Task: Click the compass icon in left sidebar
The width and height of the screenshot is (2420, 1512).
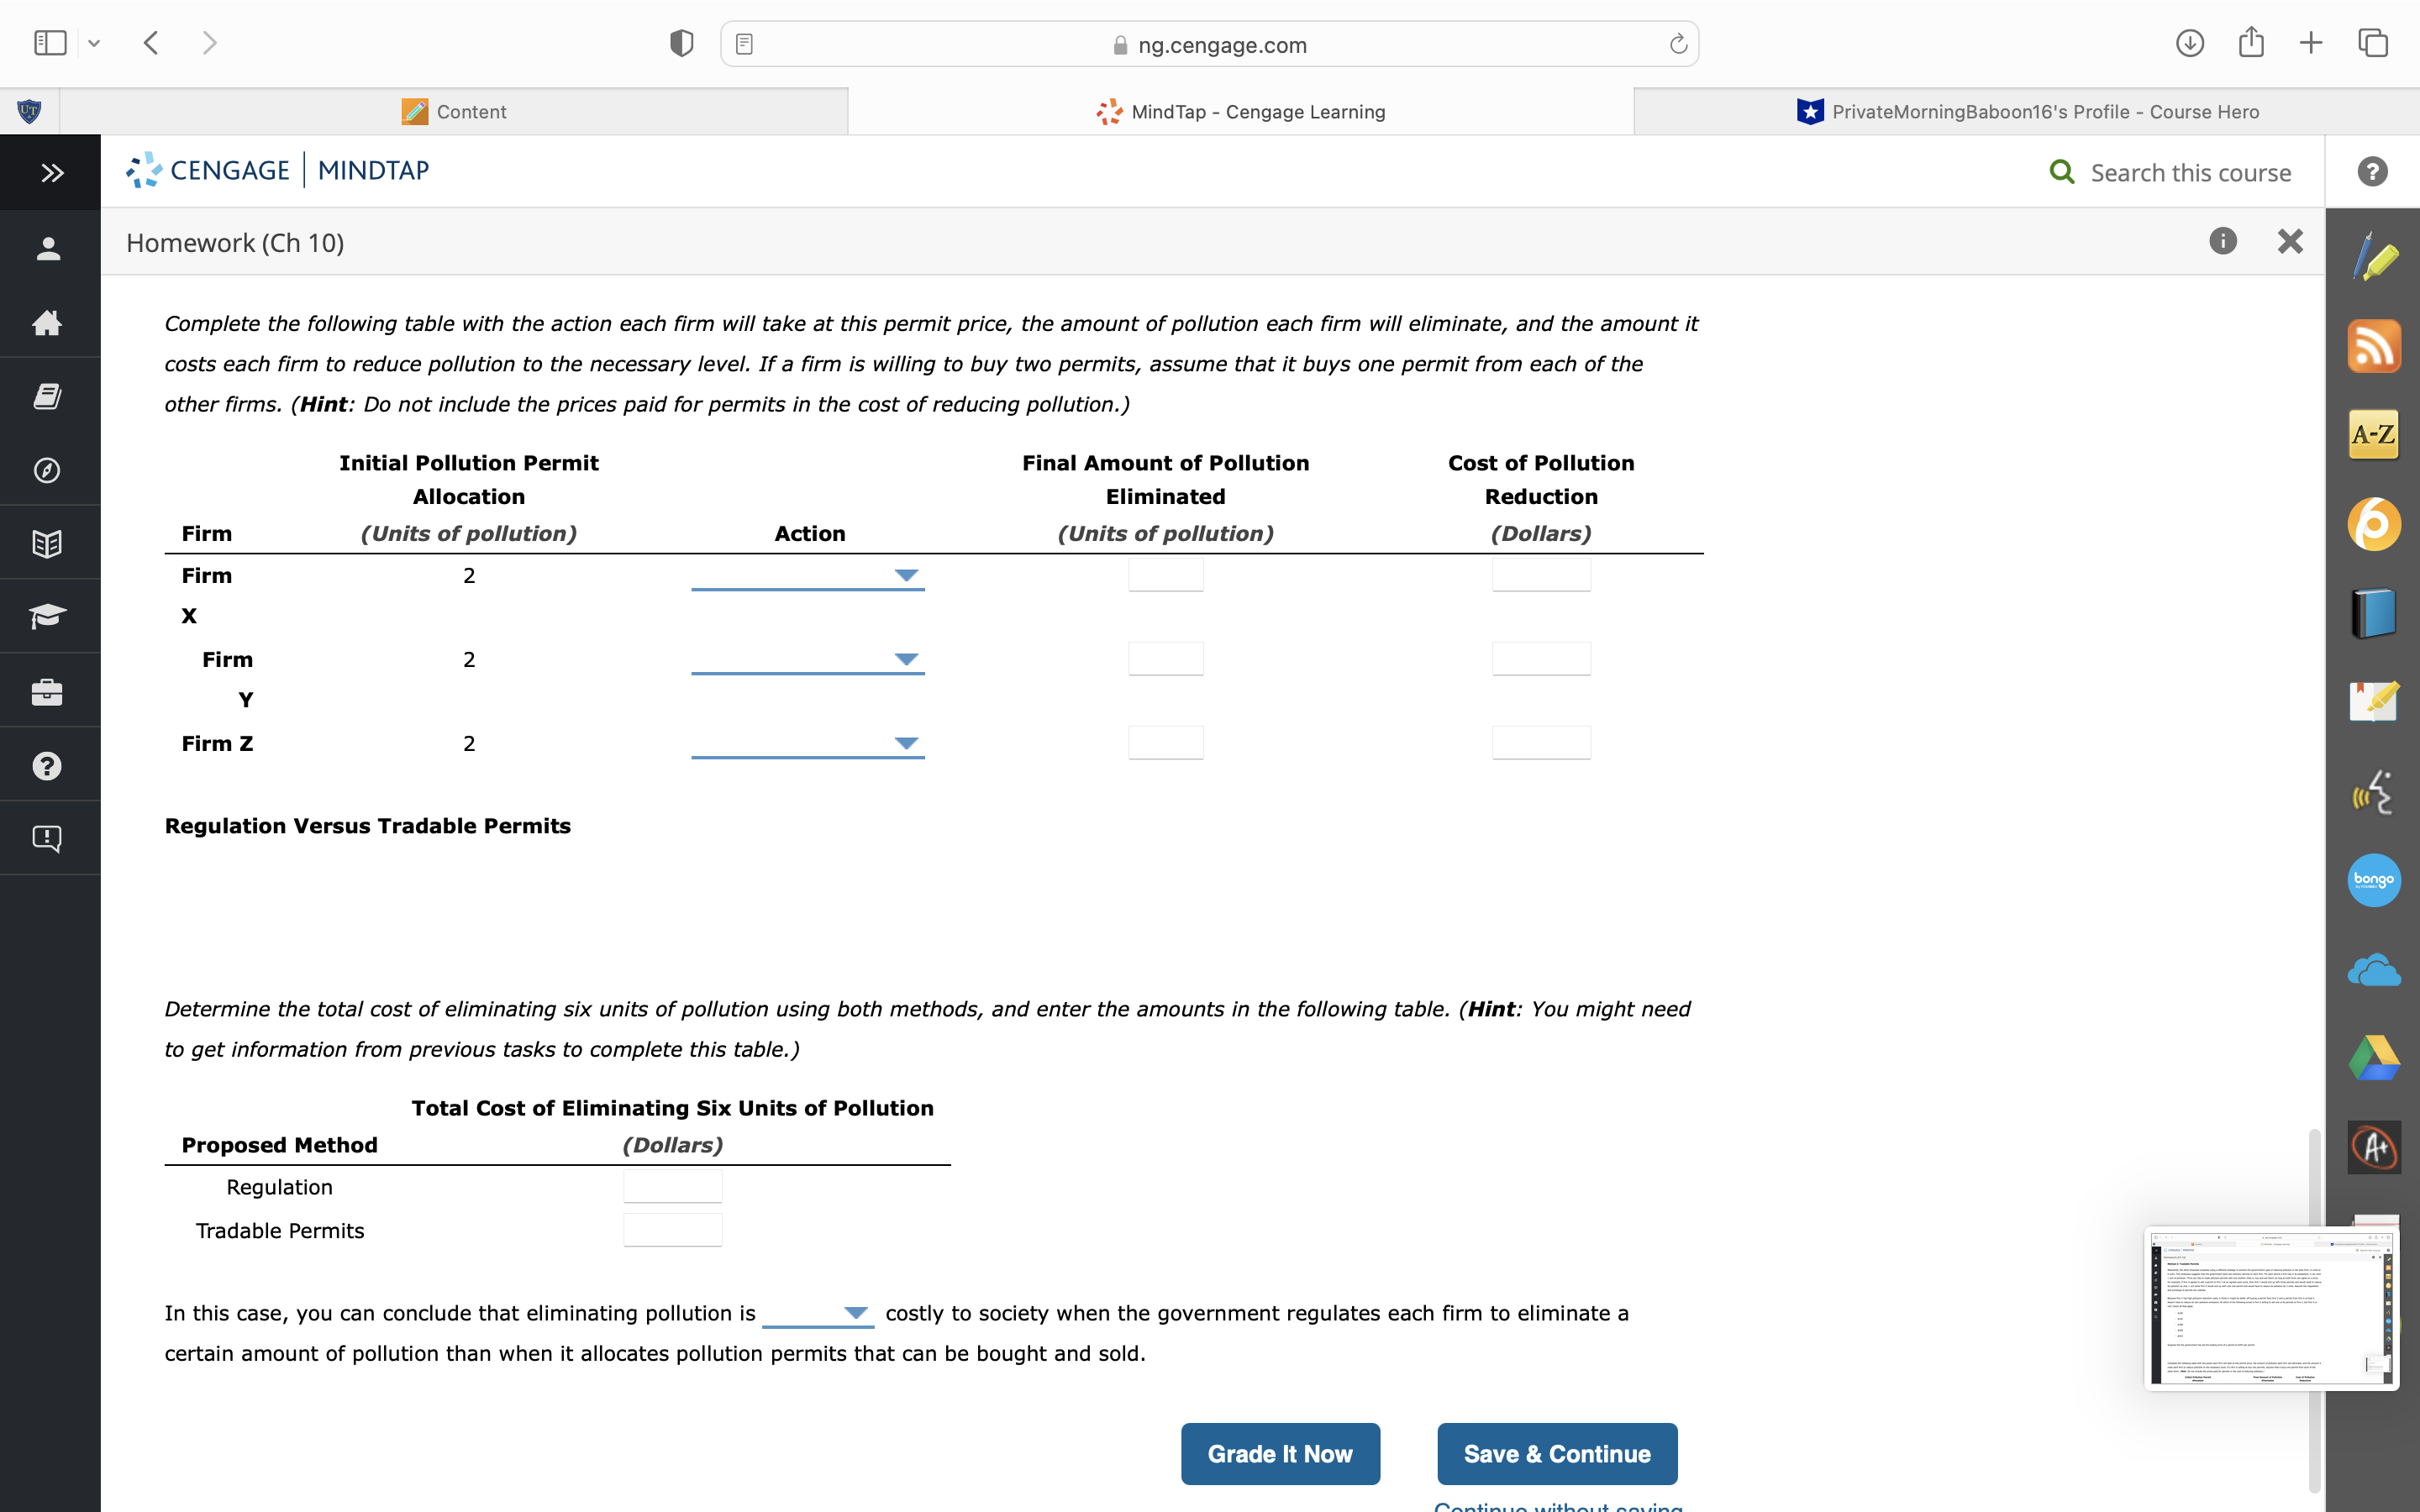Action: (47, 470)
